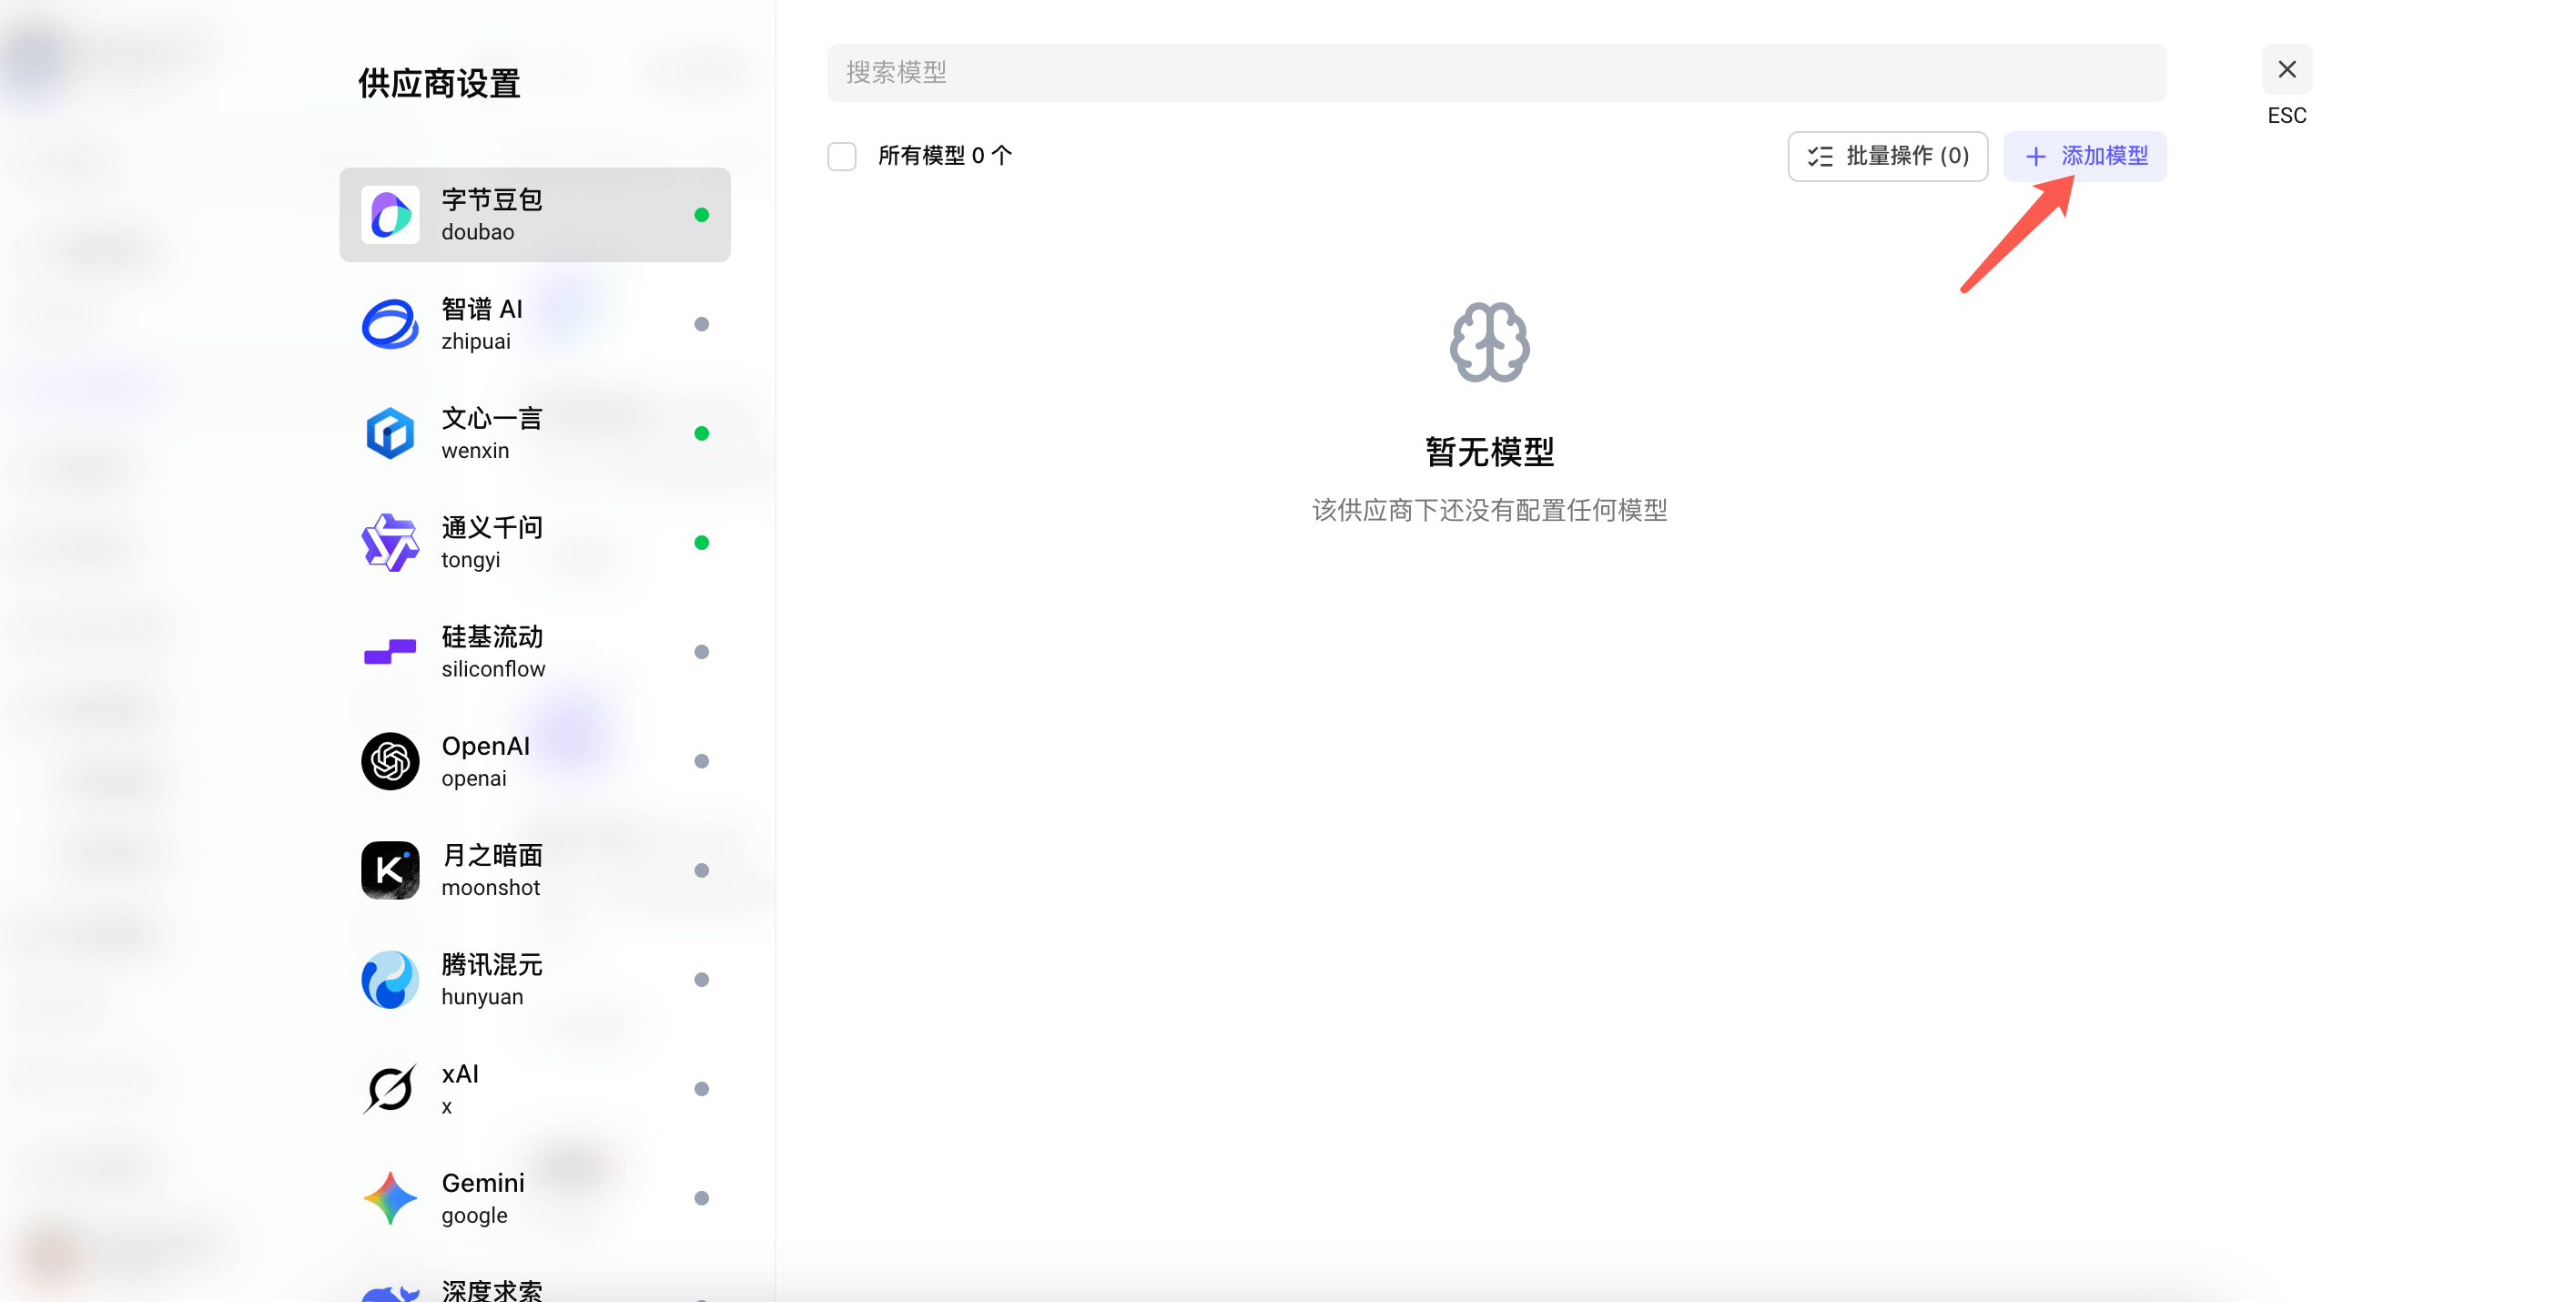Select the 深度求索 provider at list bottom
The height and width of the screenshot is (1302, 2576).
[492, 1290]
